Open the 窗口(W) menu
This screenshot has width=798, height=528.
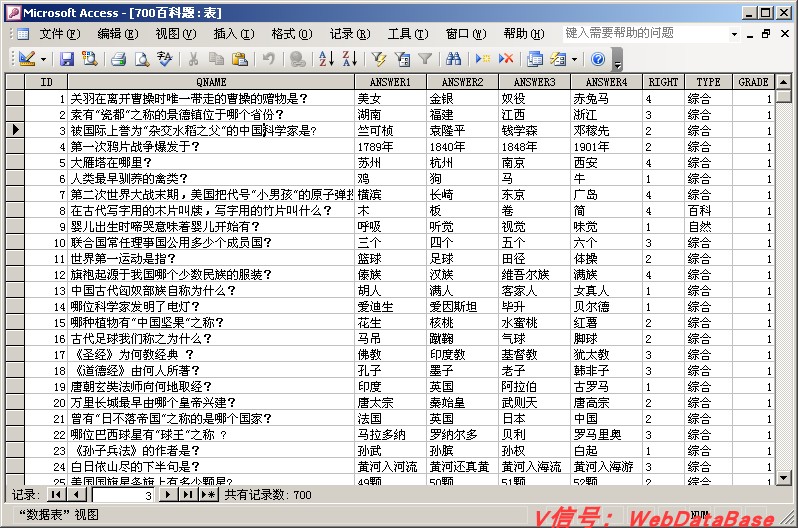click(x=466, y=34)
